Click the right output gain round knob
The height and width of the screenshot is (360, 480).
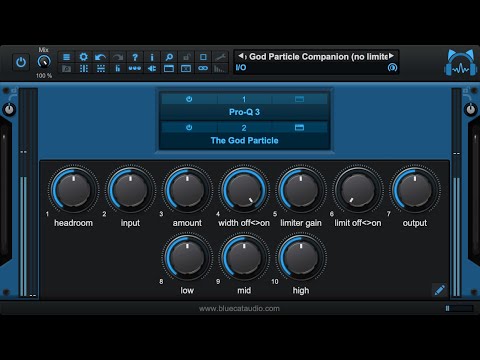coord(471,109)
